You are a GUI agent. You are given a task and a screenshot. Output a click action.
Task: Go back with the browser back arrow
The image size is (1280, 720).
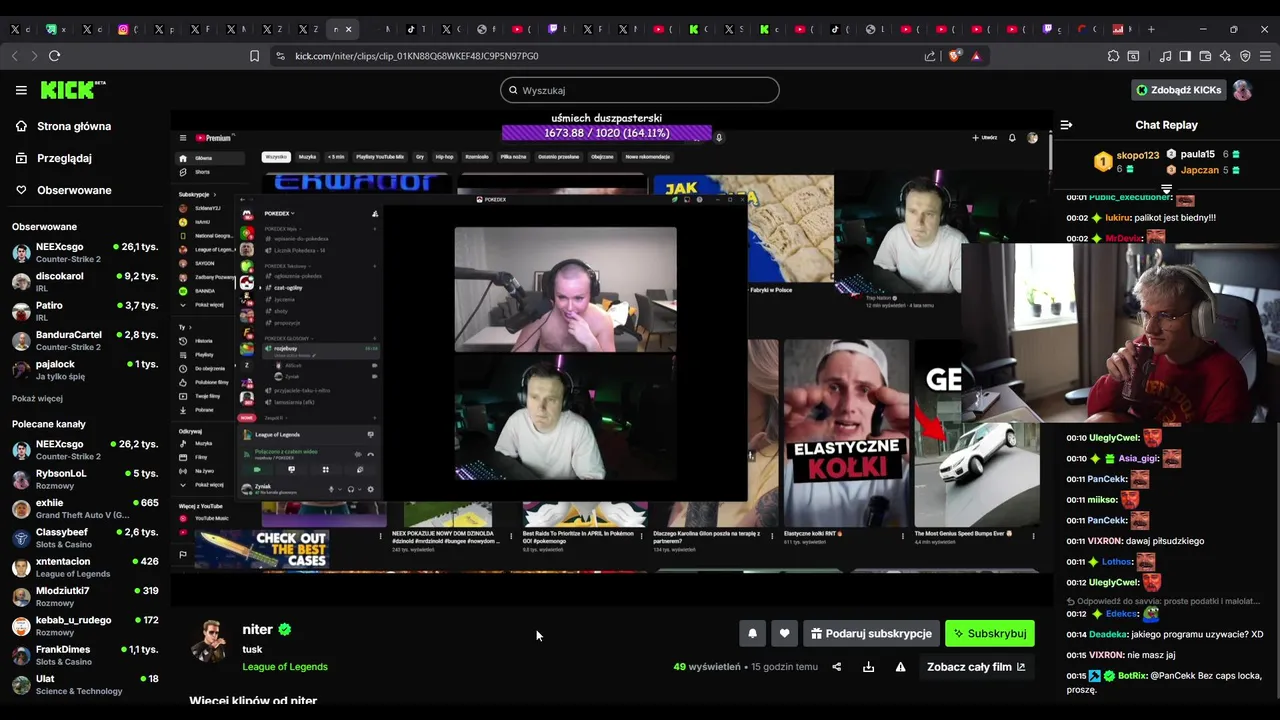pos(15,56)
